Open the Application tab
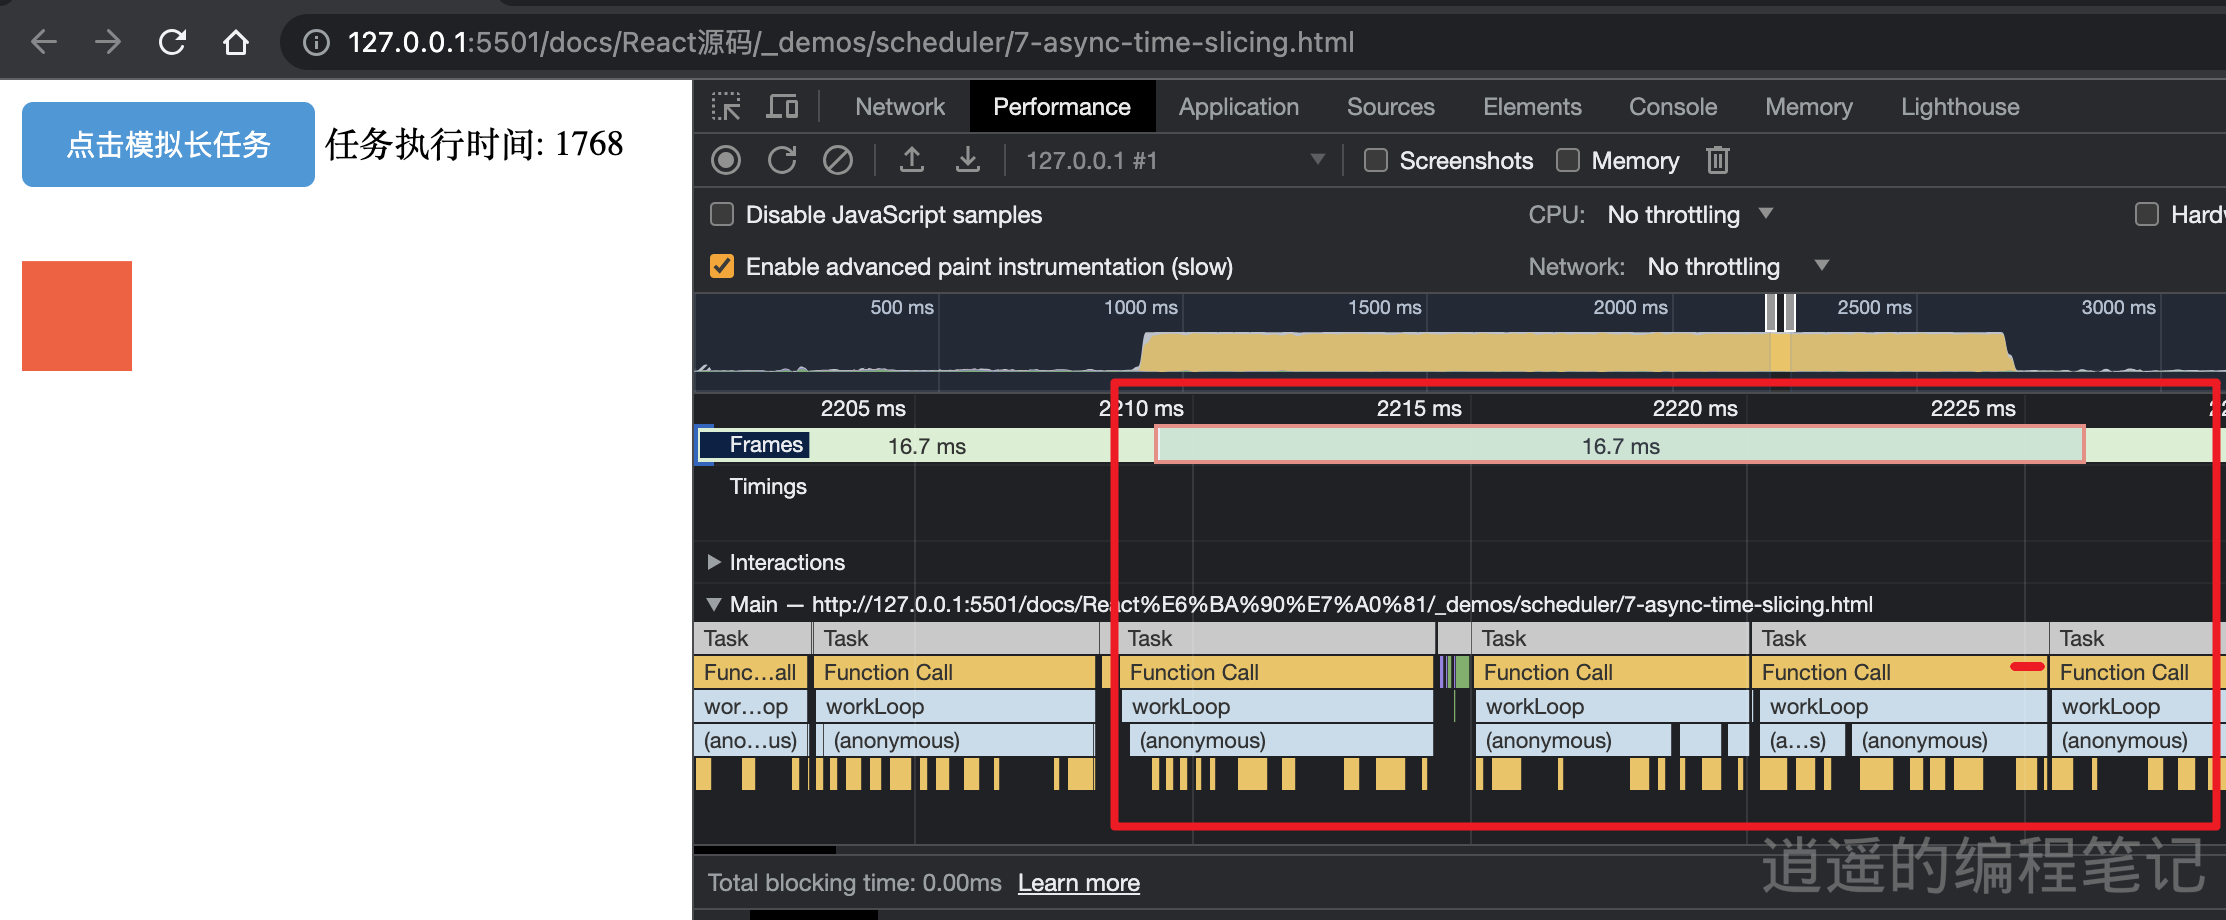Image resolution: width=2226 pixels, height=920 pixels. [x=1239, y=107]
